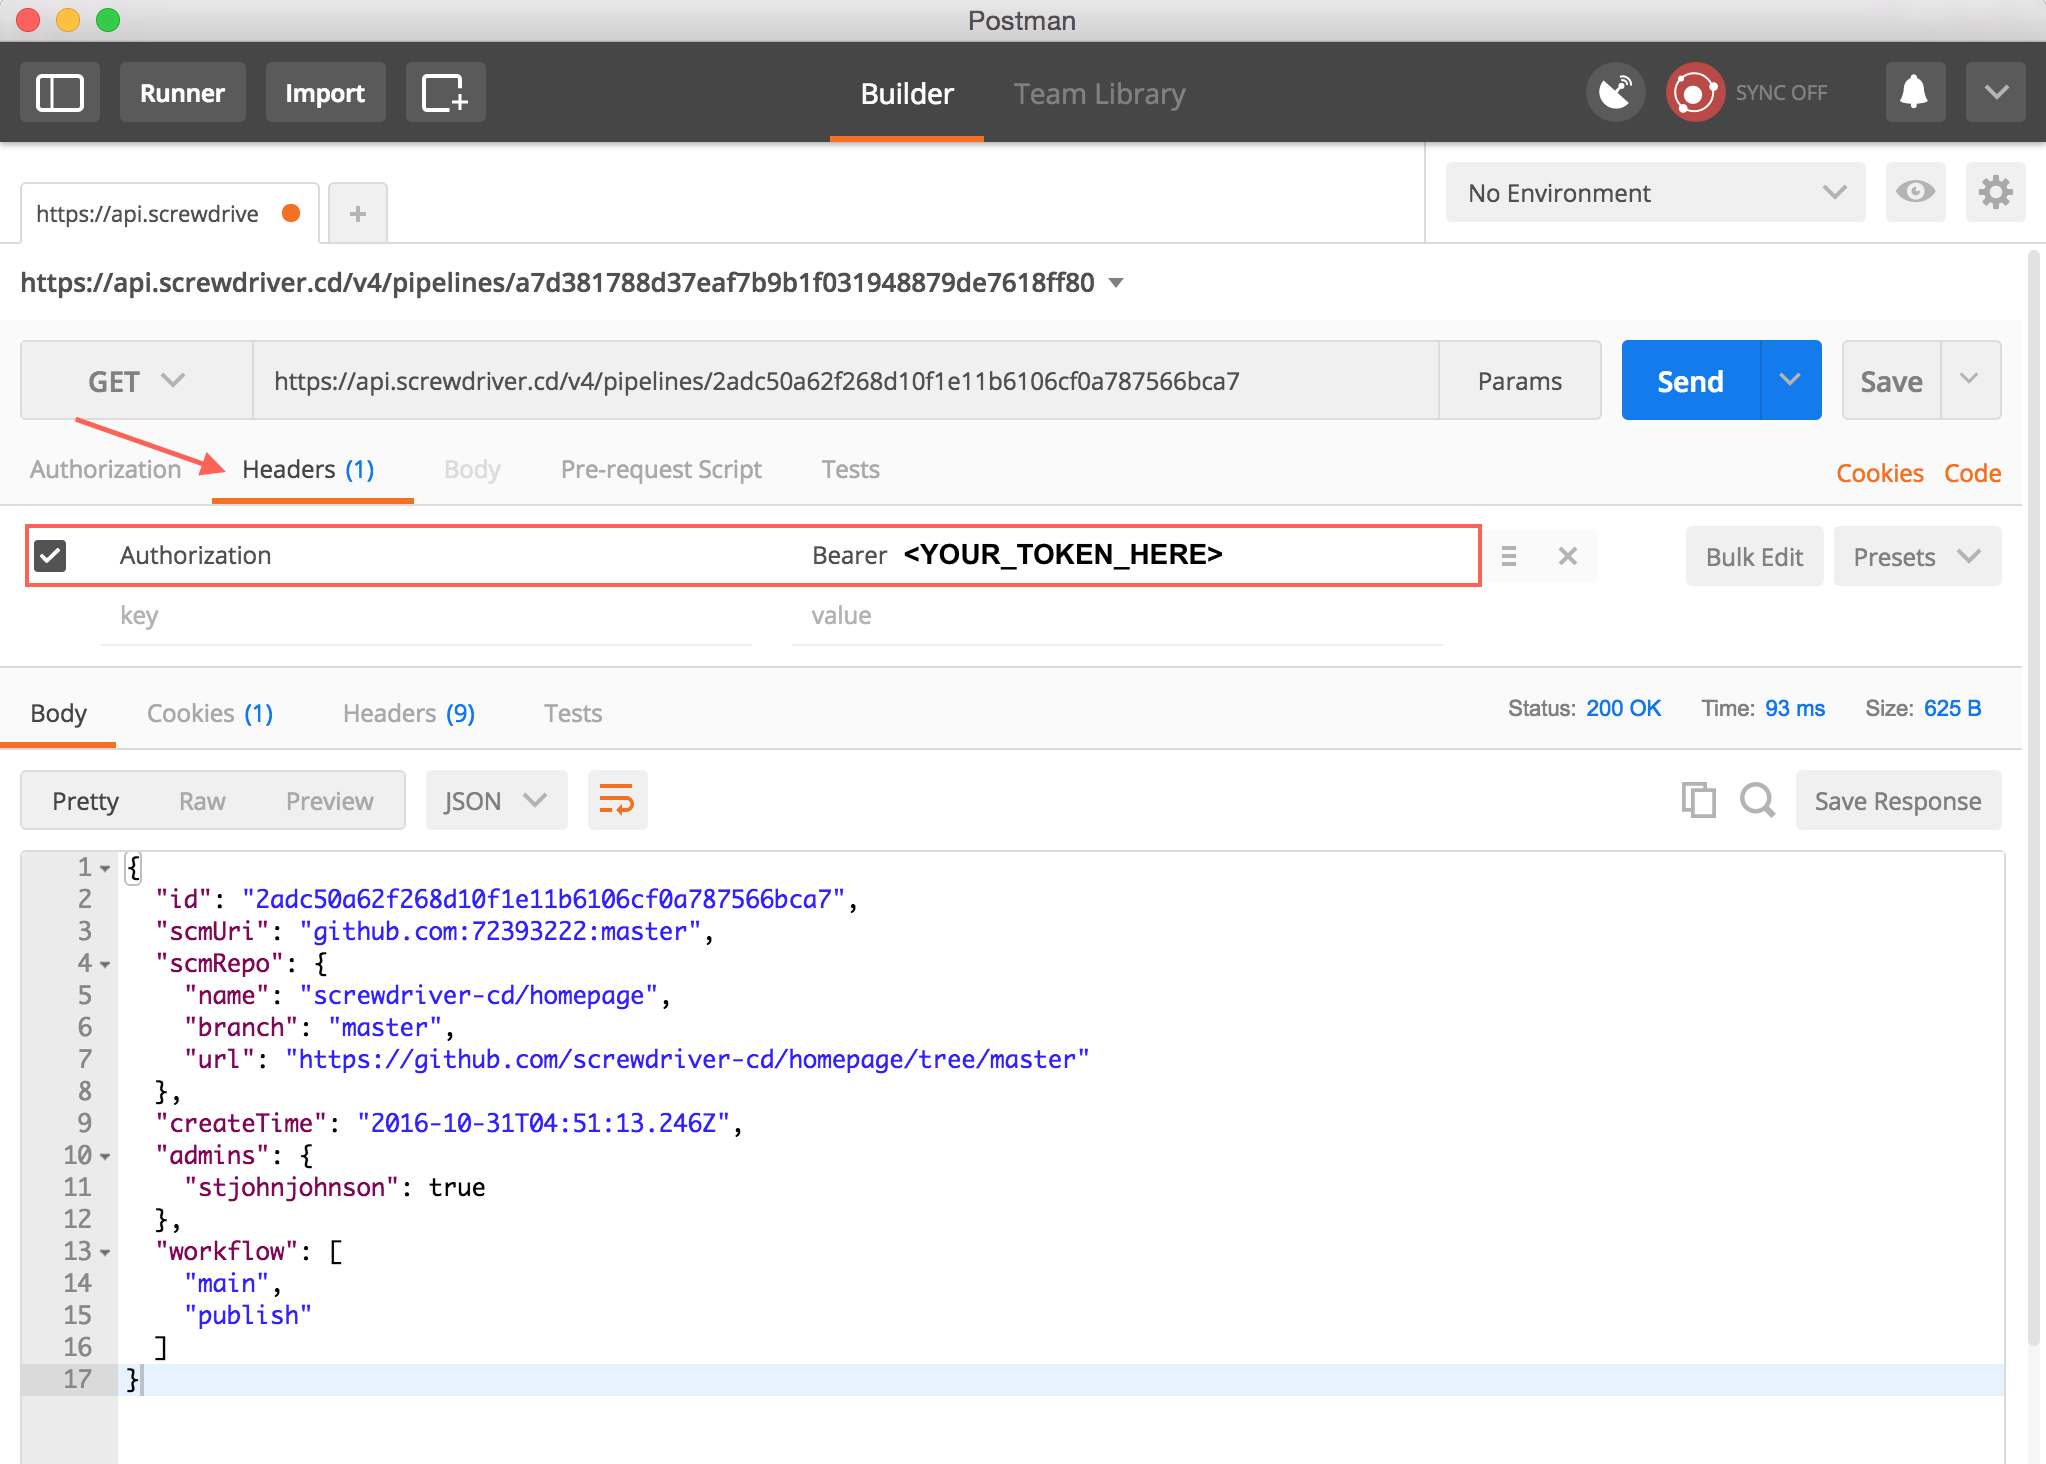Toggle the sidebar panel icon
This screenshot has width=2046, height=1464.
[x=60, y=93]
